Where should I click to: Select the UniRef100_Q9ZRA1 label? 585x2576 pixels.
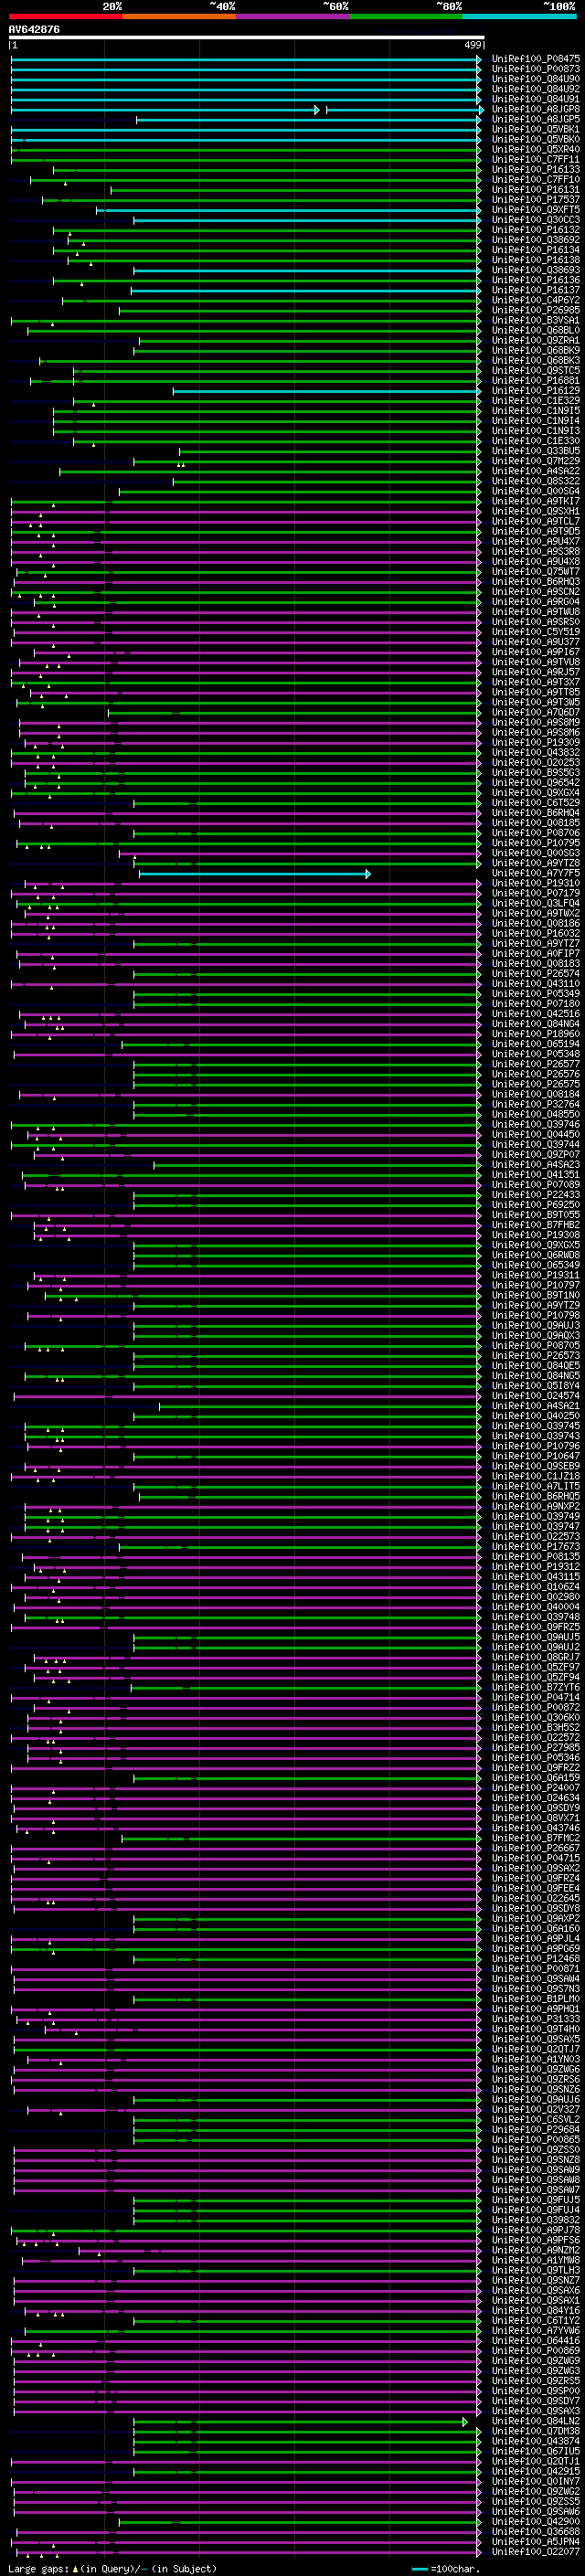point(536,340)
